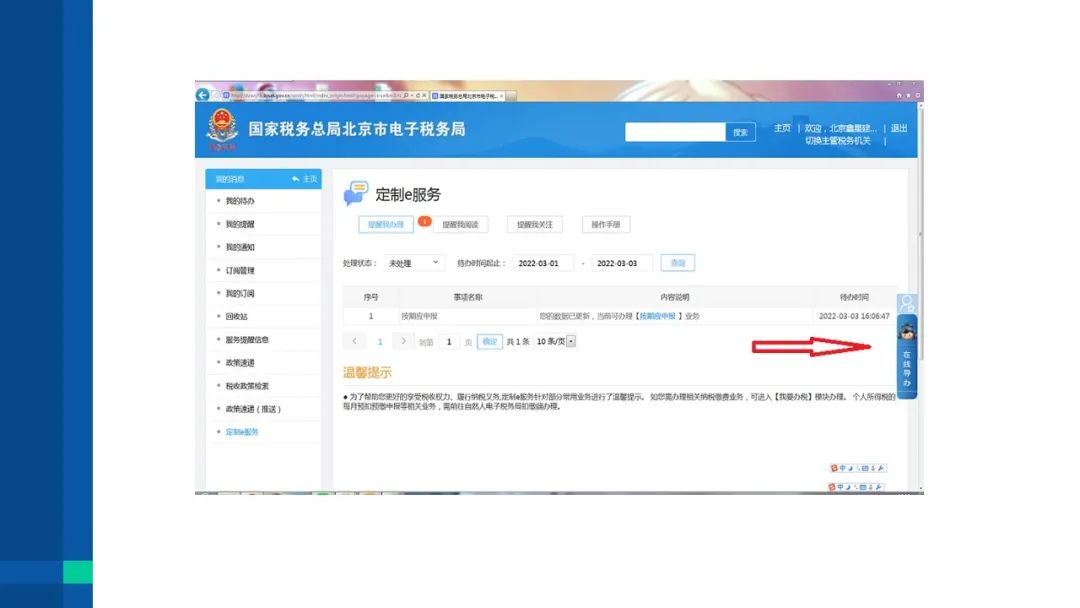Click the 内容说明 column header

click(674, 297)
